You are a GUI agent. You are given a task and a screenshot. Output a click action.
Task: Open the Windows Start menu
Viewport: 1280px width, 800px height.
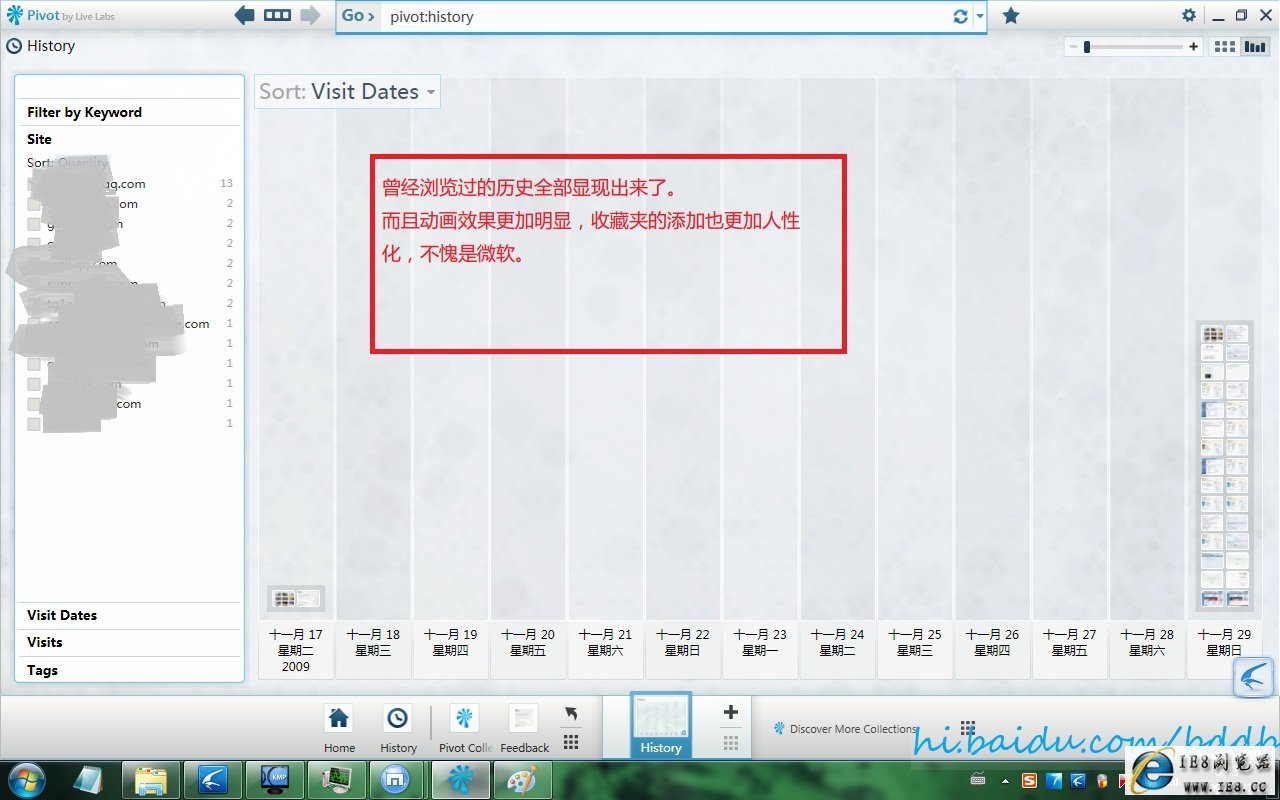tap(28, 779)
